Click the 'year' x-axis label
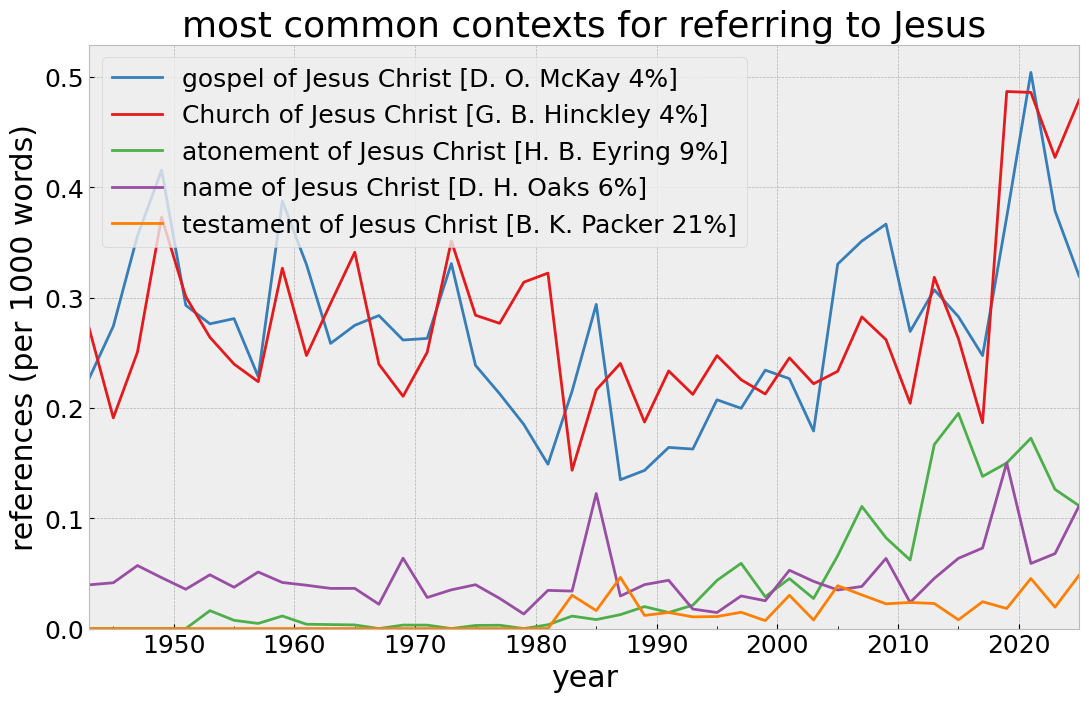 tap(584, 677)
